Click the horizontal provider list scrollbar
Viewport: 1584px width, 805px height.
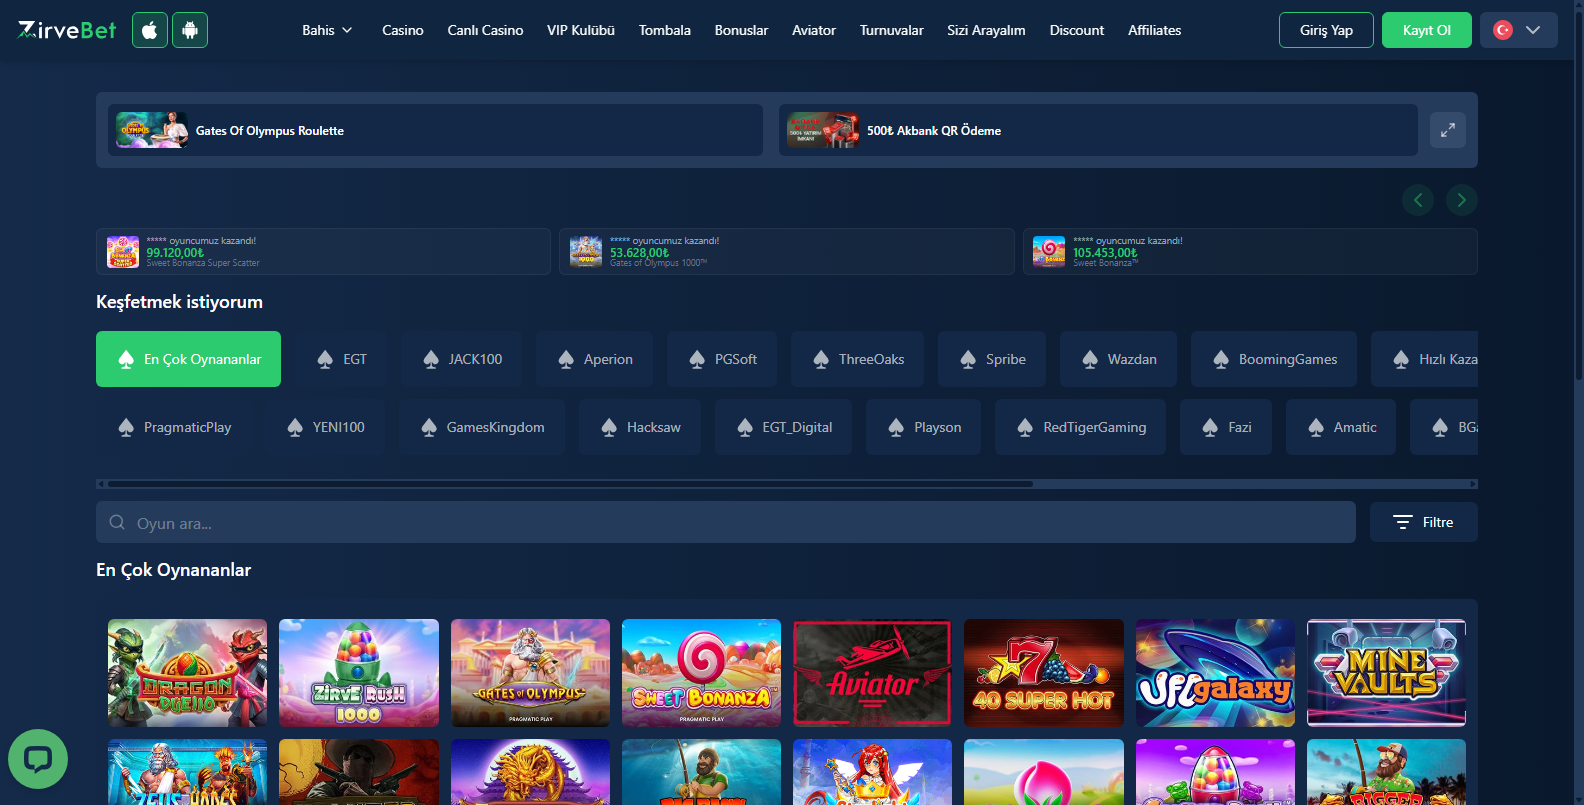(570, 484)
